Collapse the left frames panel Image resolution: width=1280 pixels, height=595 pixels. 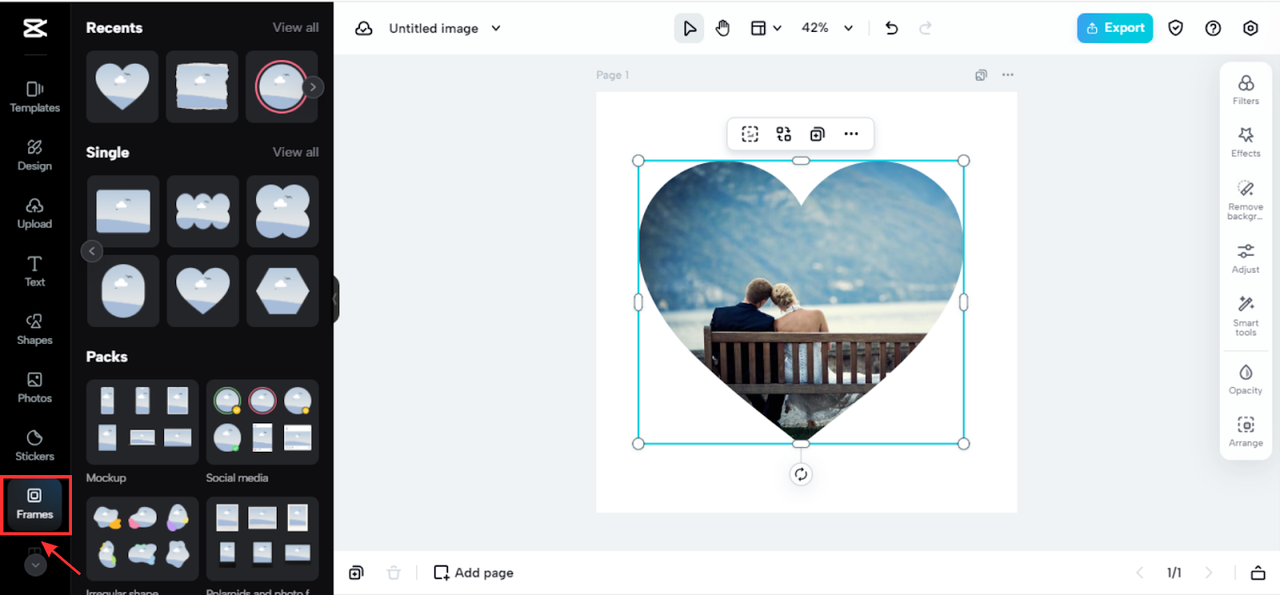[336, 299]
